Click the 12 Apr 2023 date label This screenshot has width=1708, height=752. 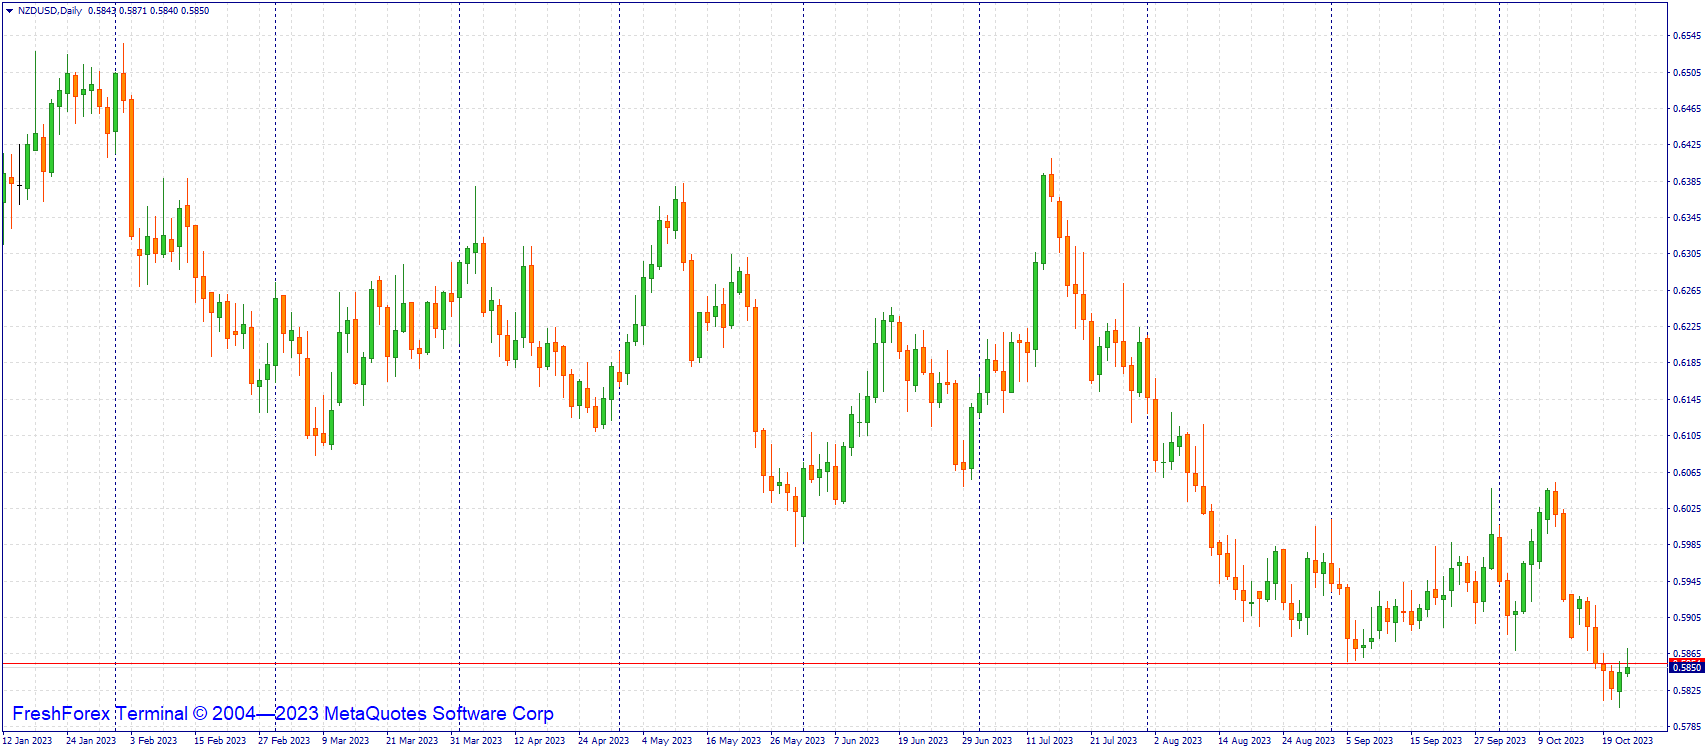point(539,741)
